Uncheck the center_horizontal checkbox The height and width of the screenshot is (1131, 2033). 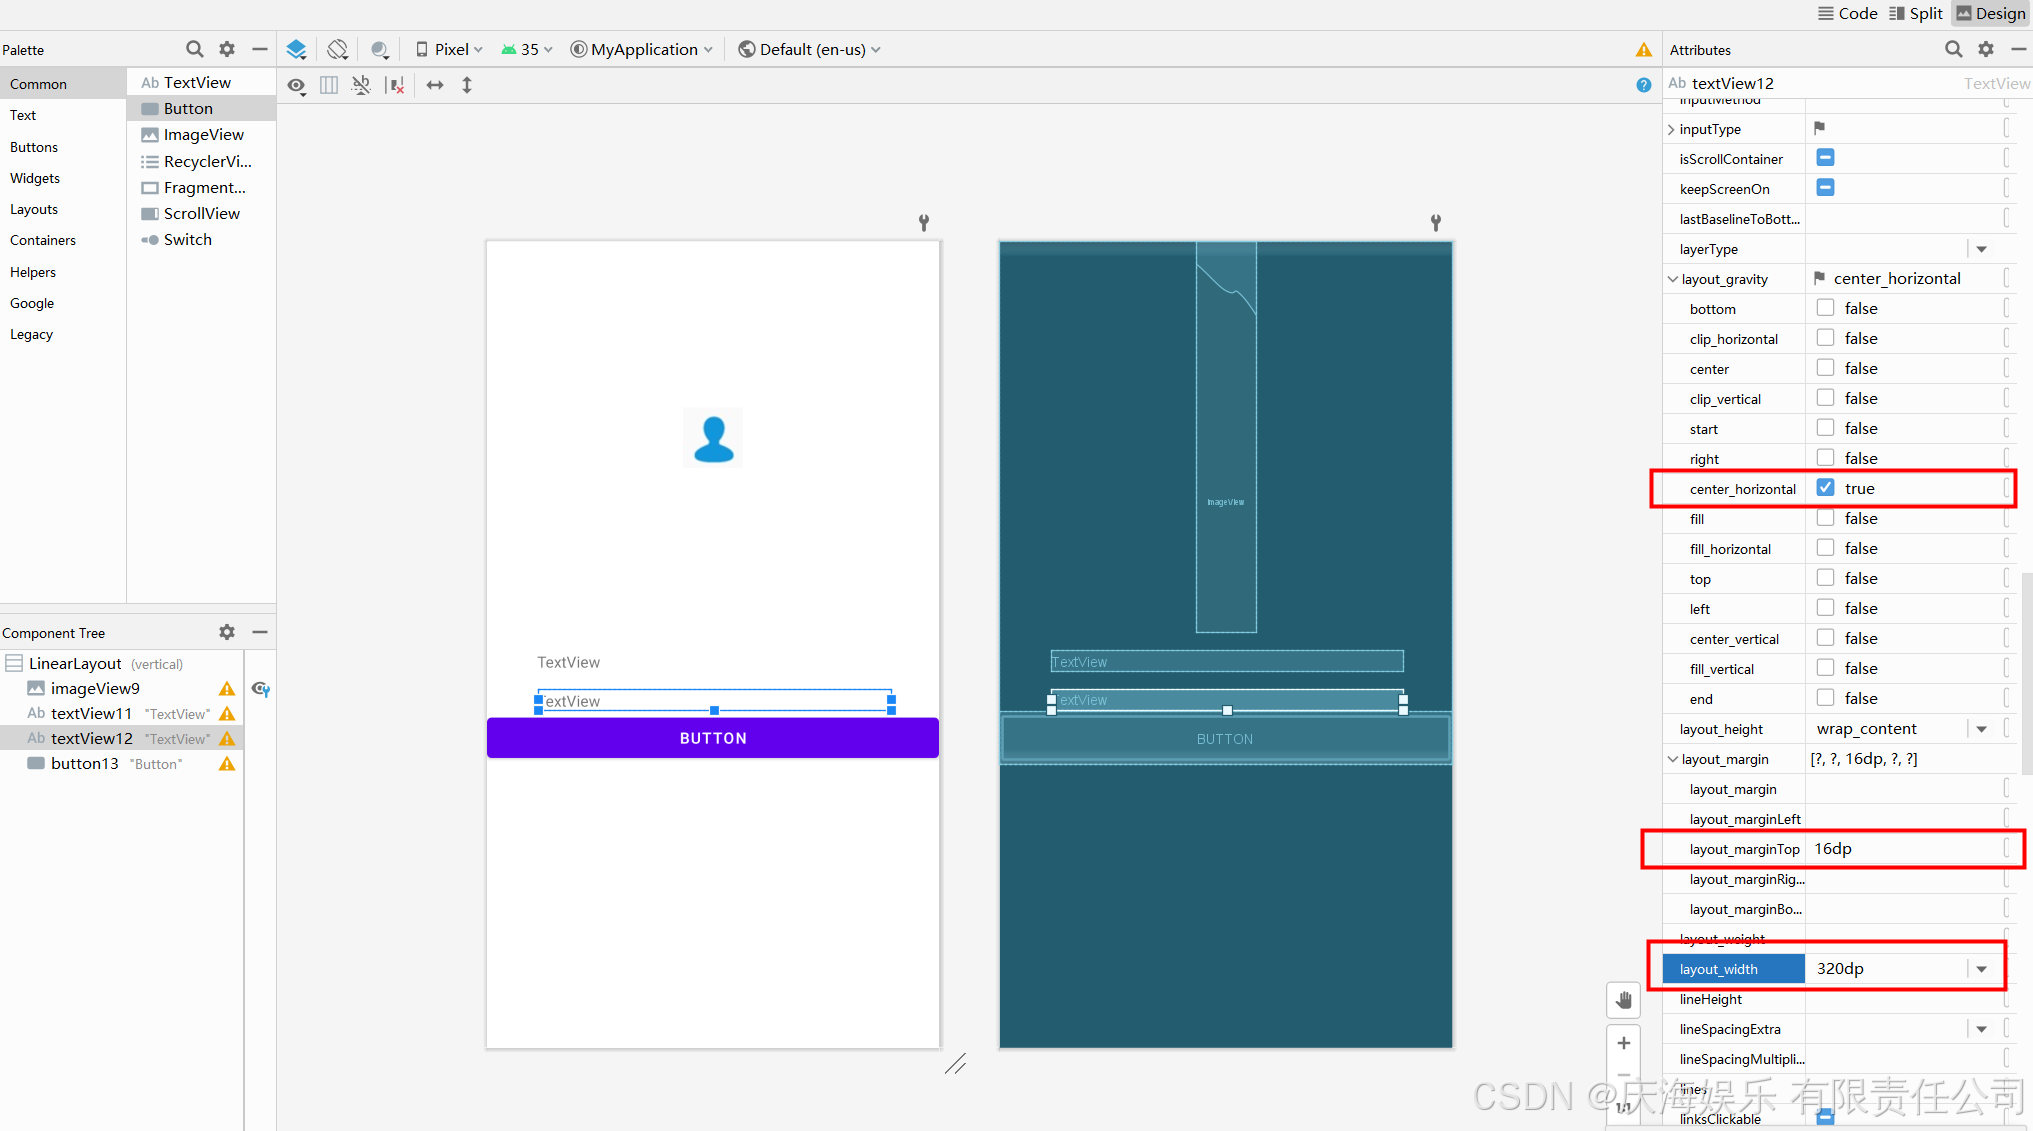click(1825, 488)
